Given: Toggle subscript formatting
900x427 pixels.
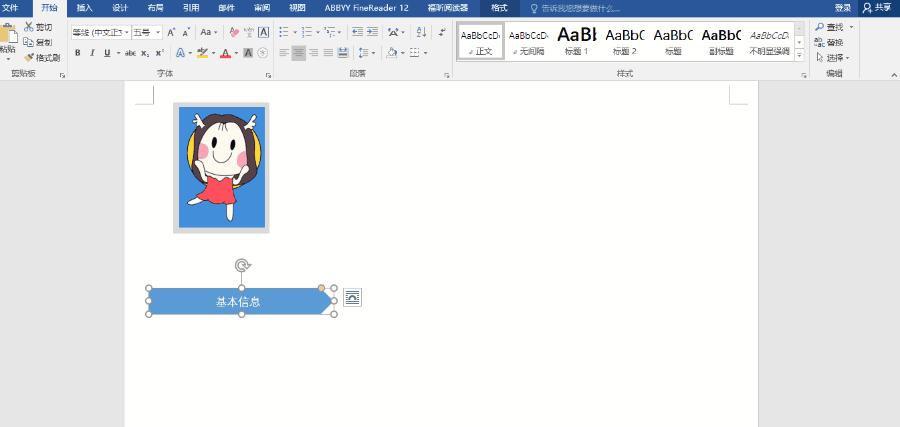Looking at the screenshot, I should (145, 53).
